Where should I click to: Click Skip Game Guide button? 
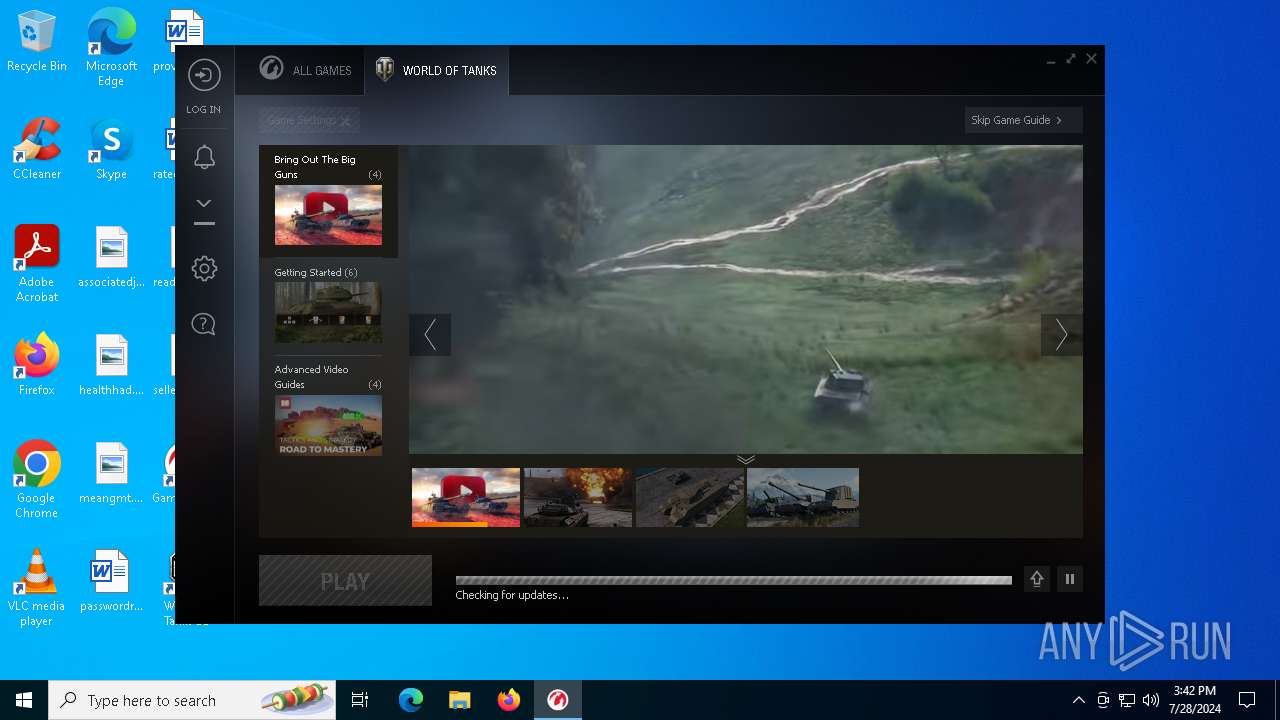[1023, 120]
